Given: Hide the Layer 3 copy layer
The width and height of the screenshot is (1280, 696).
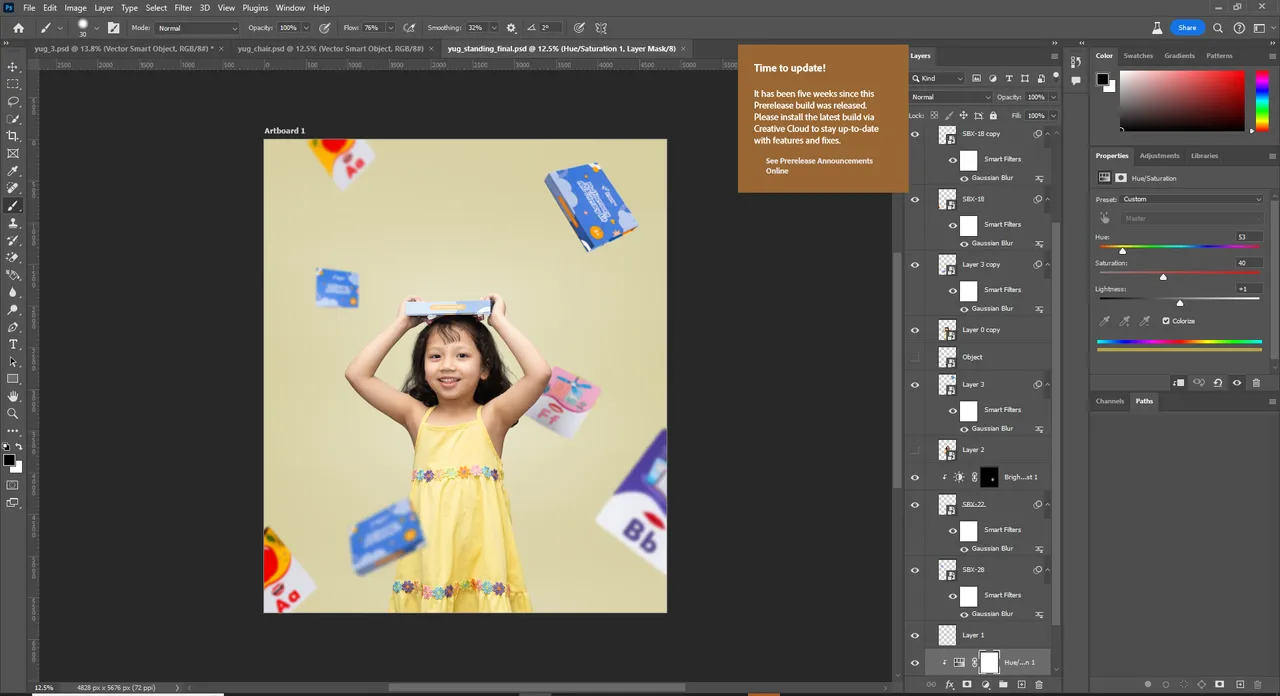Looking at the screenshot, I should pyautogui.click(x=914, y=265).
